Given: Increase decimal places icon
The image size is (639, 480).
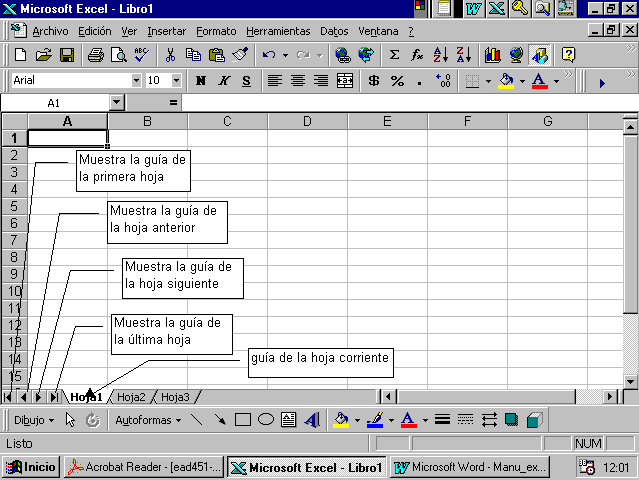Looking at the screenshot, I should pyautogui.click(x=443, y=81).
